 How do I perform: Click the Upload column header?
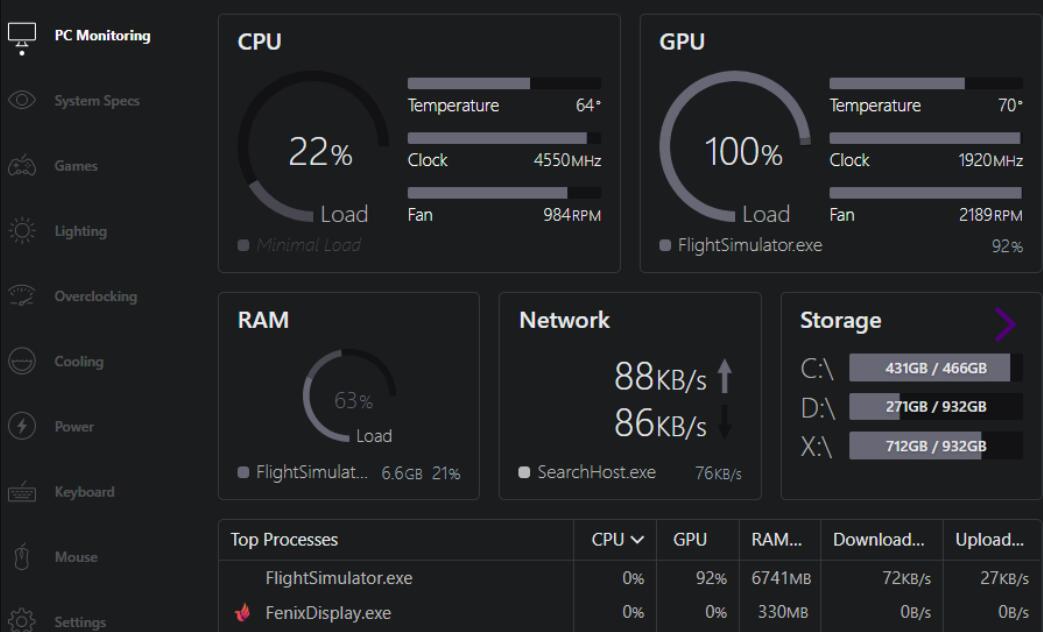pyautogui.click(x=989, y=540)
